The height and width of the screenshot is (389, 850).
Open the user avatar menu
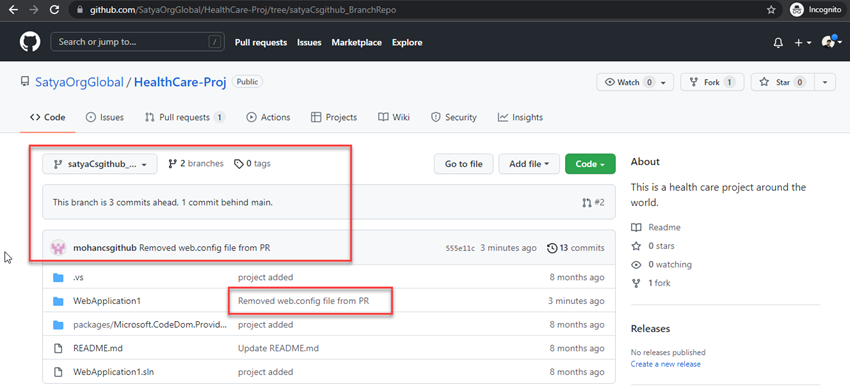[x=832, y=42]
